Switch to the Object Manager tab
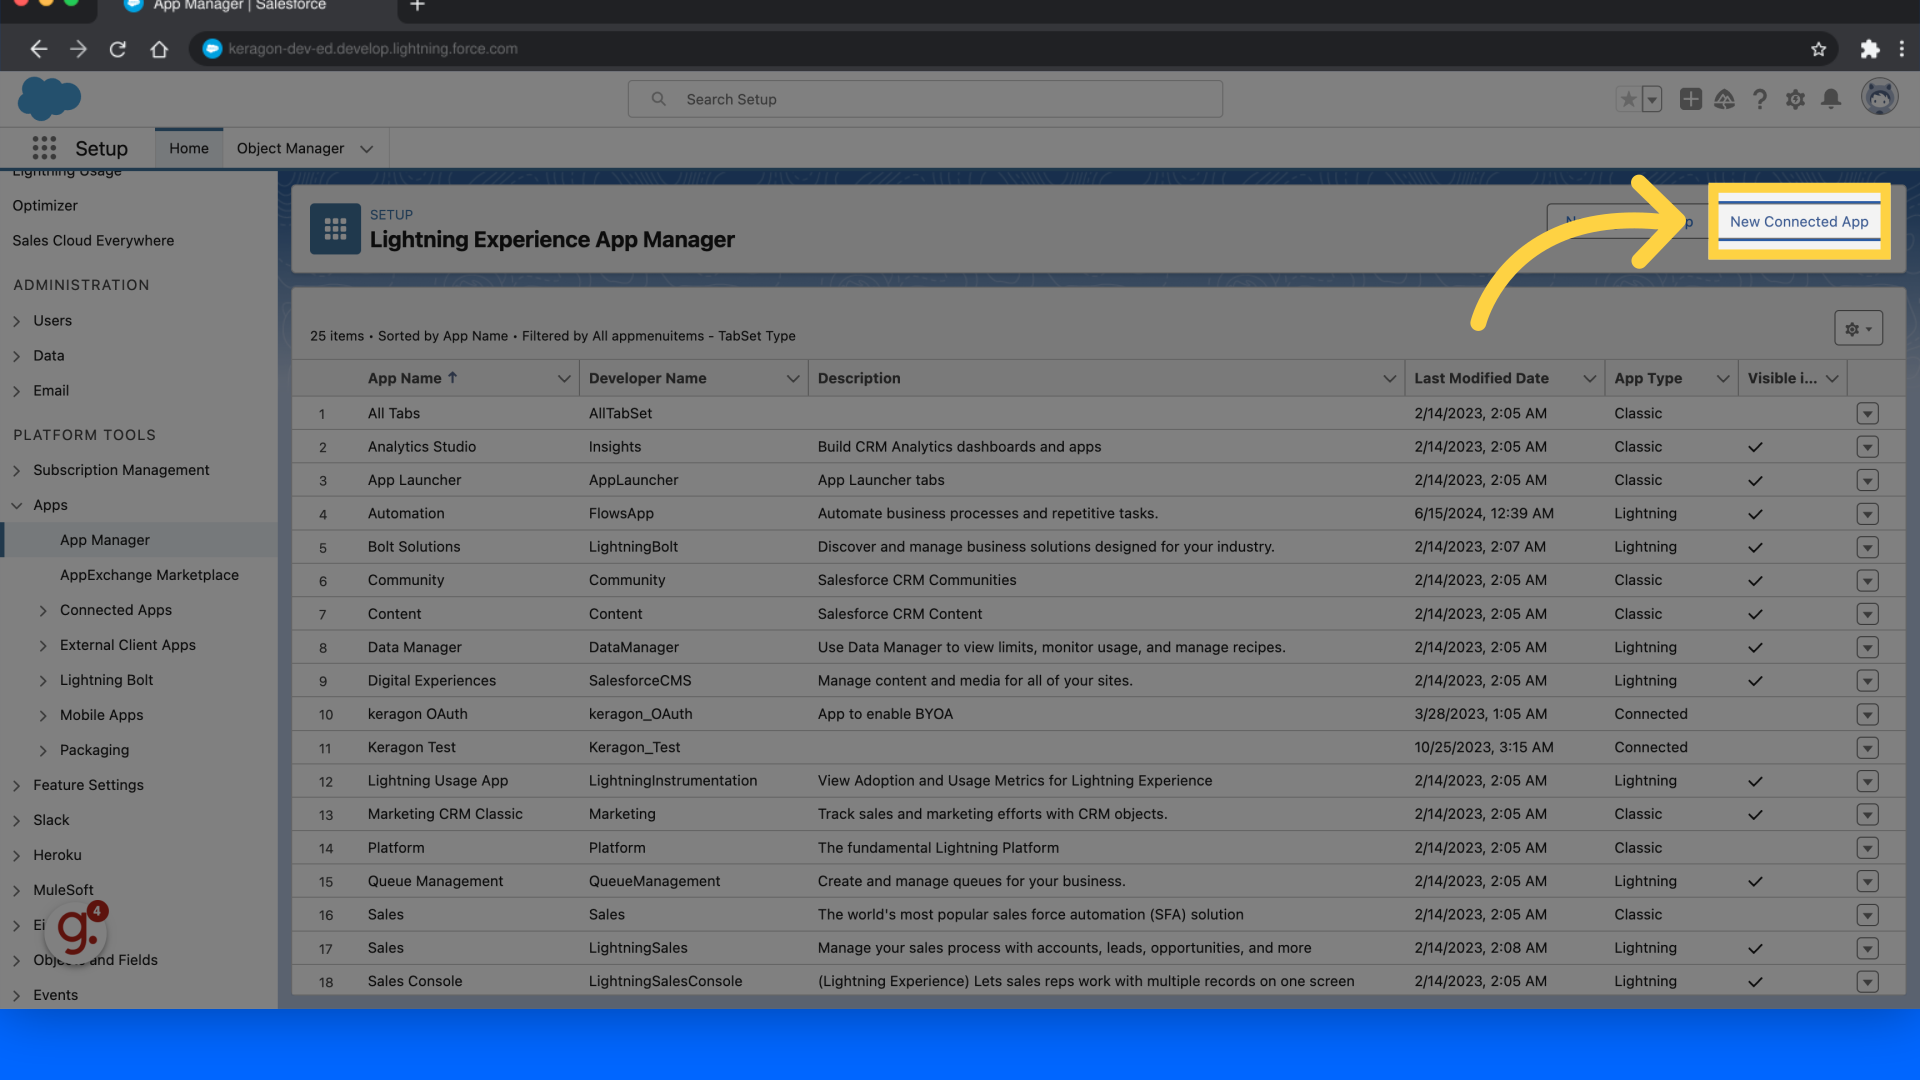The height and width of the screenshot is (1080, 1920). pyautogui.click(x=290, y=148)
